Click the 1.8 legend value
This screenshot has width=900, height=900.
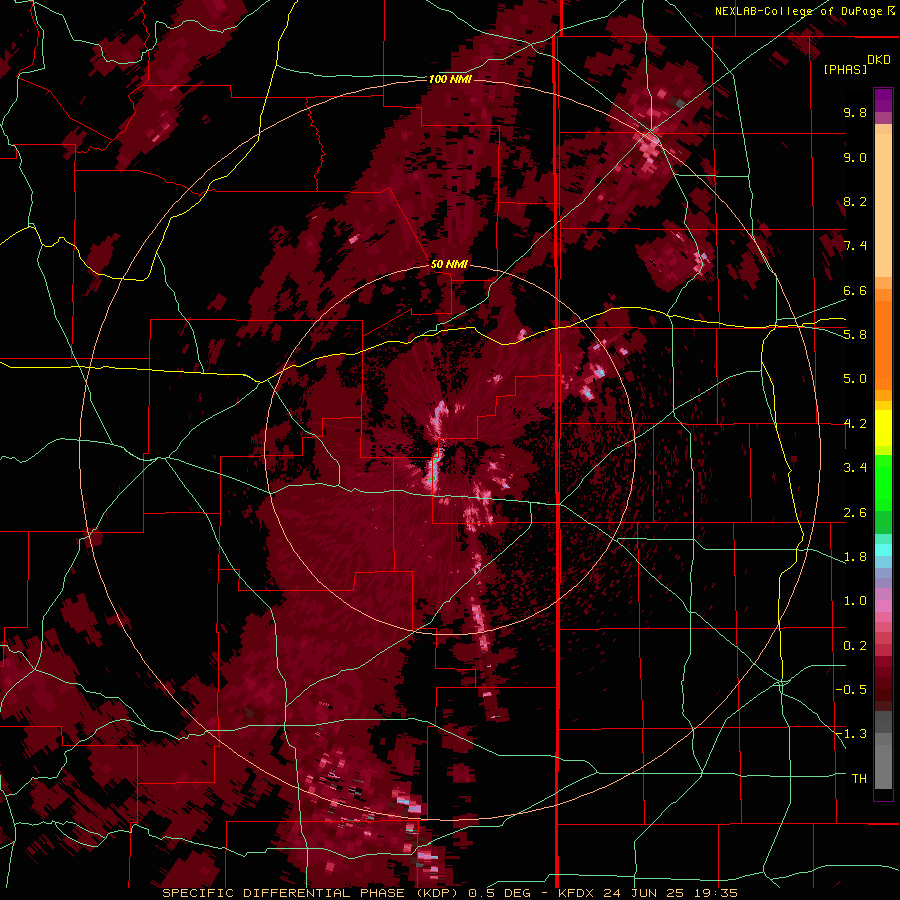click(855, 557)
